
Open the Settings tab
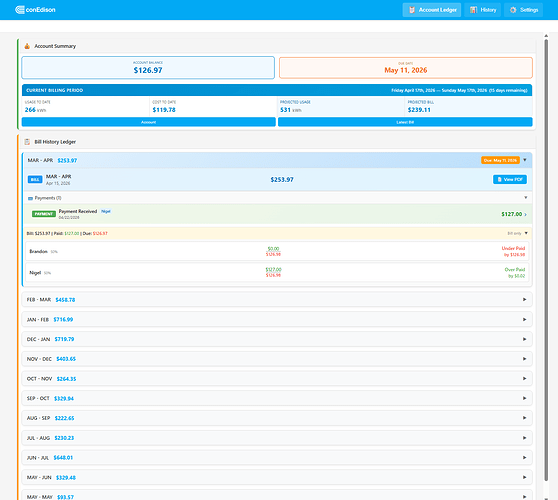(523, 10)
